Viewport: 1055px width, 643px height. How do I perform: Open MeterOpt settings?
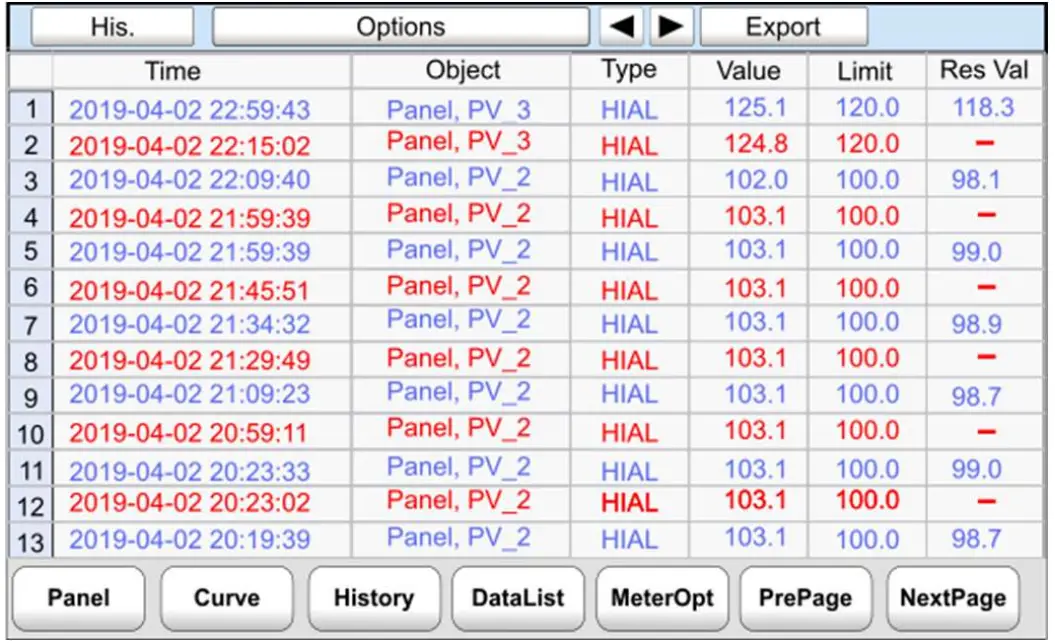point(662,598)
